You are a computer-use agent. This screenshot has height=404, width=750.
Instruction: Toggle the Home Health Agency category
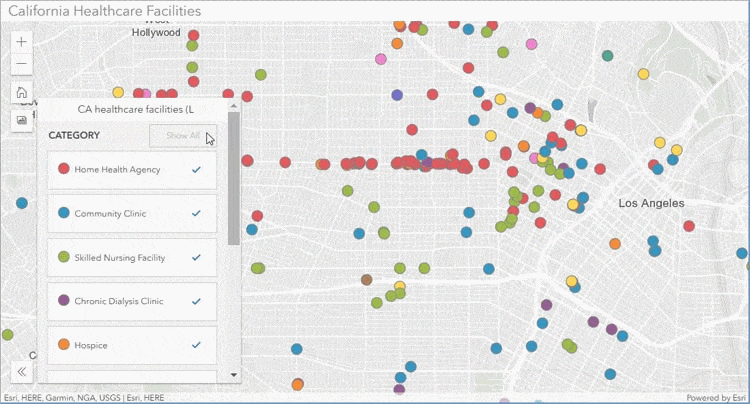point(132,170)
